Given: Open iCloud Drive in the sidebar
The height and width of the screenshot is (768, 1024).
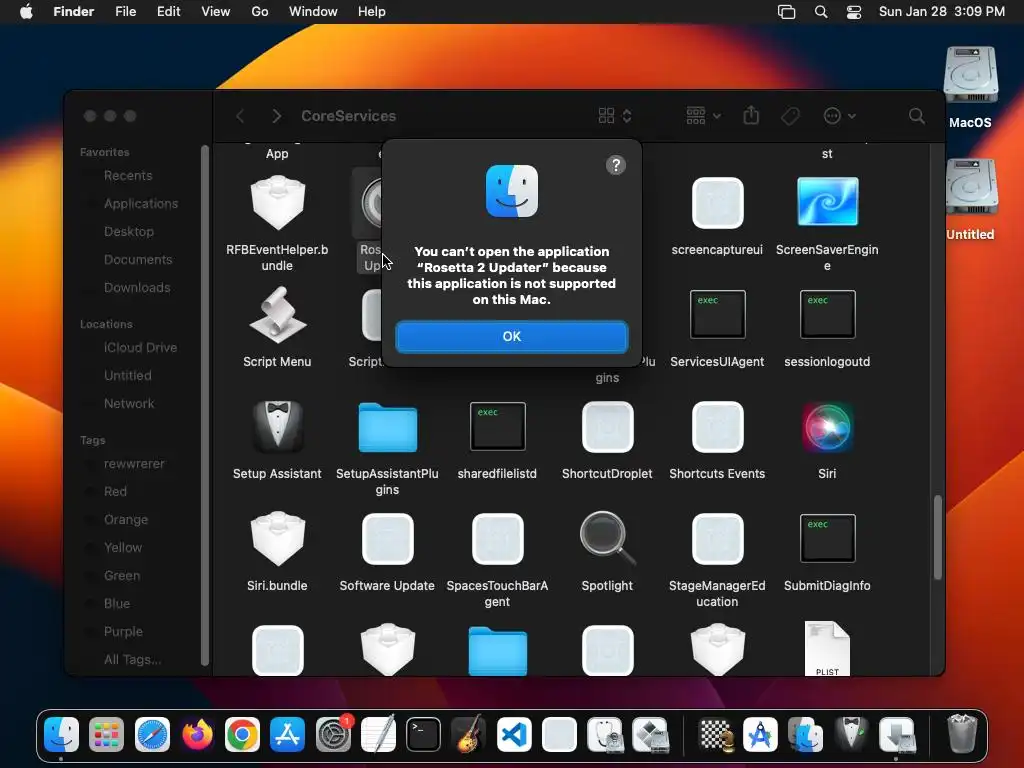Looking at the screenshot, I should coord(140,348).
